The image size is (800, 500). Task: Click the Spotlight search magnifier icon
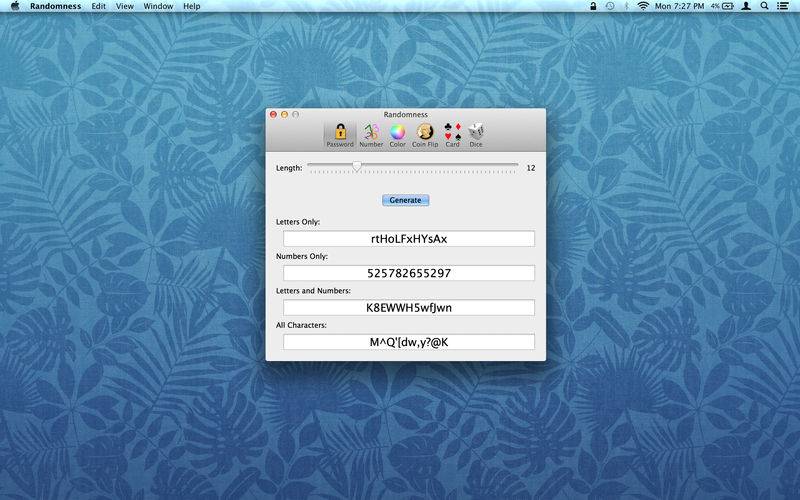(x=764, y=6)
